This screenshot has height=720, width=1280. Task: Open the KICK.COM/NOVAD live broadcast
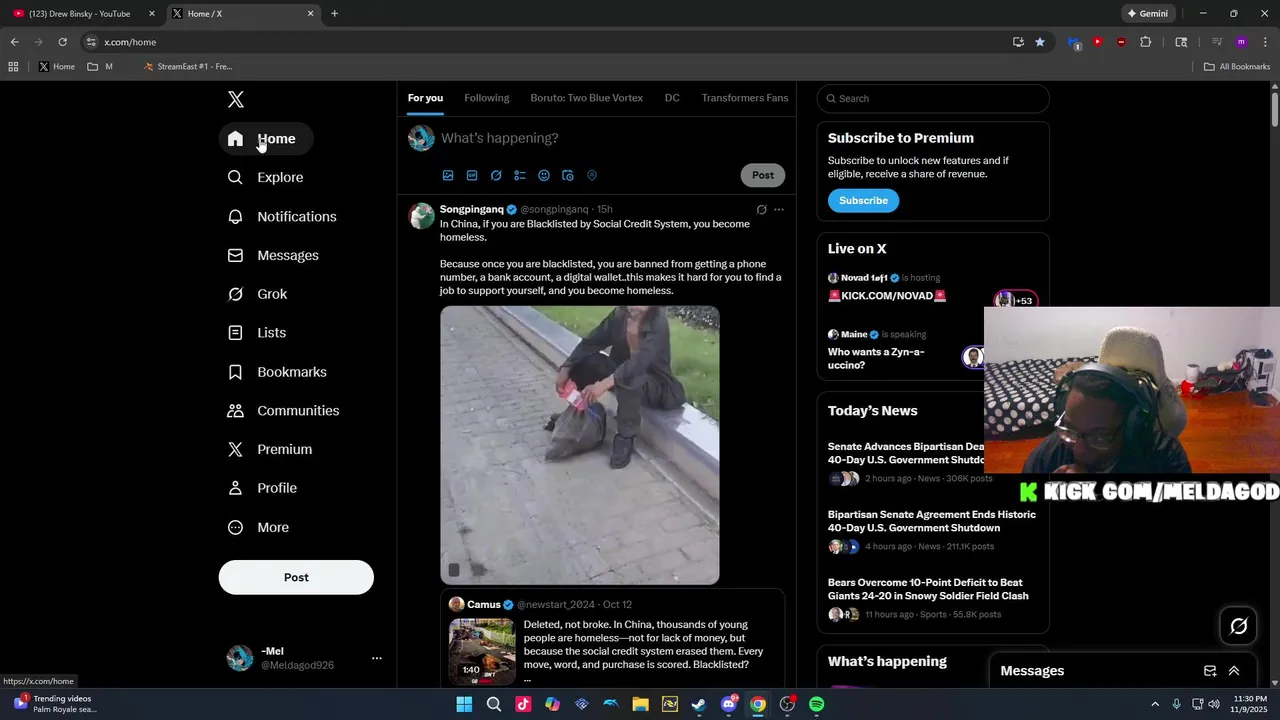click(x=887, y=296)
